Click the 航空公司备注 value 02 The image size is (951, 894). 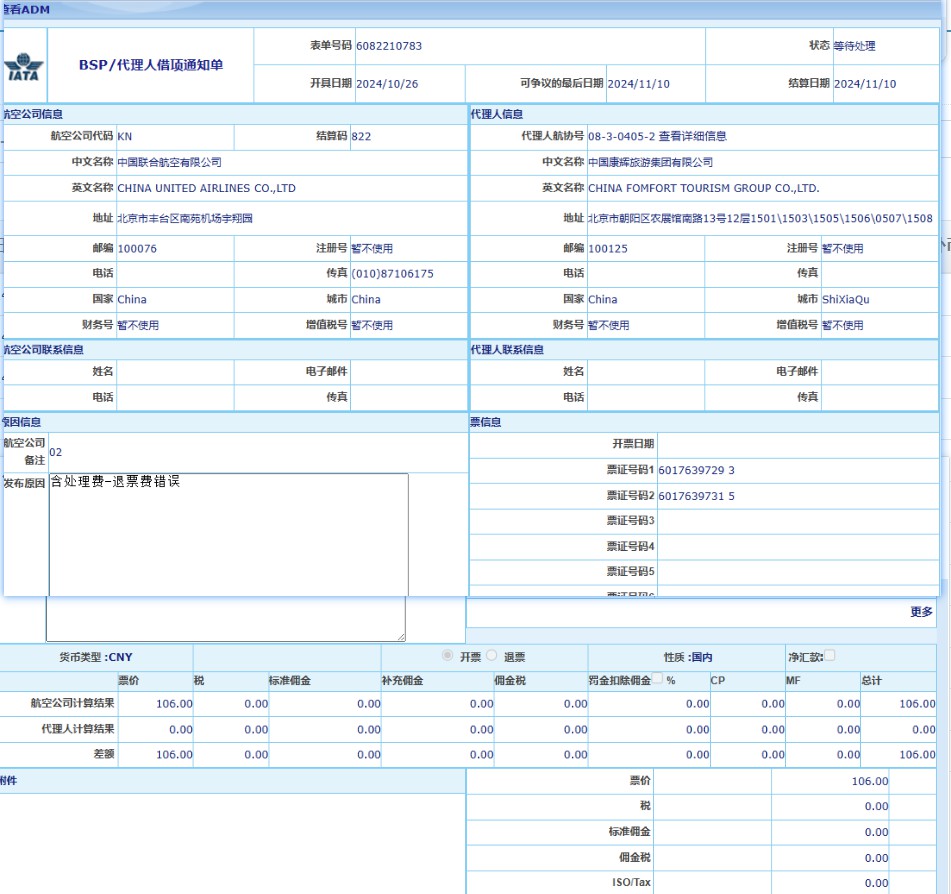coord(56,452)
